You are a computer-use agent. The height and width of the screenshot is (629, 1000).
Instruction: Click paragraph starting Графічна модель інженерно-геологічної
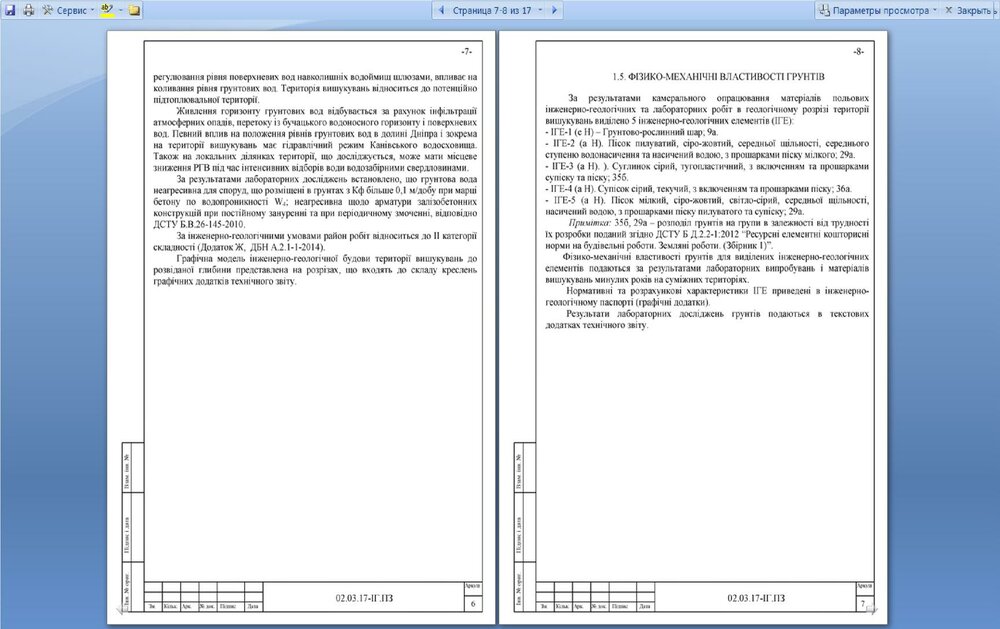315,270
